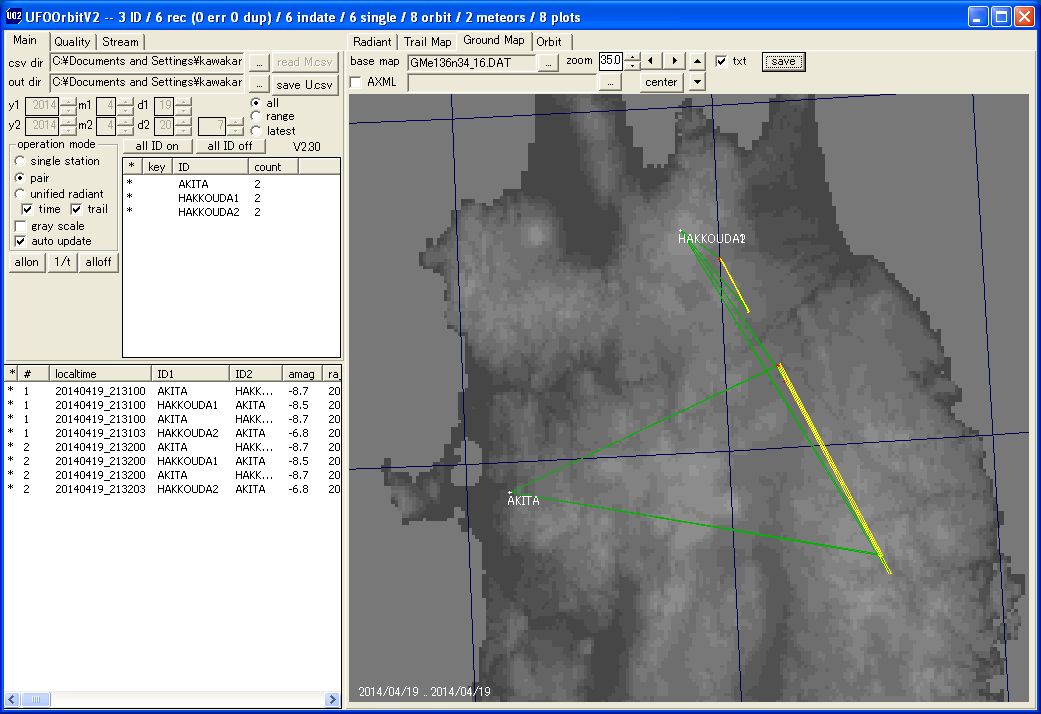
Task: Select the 'range' date radio button
Action: point(256,116)
